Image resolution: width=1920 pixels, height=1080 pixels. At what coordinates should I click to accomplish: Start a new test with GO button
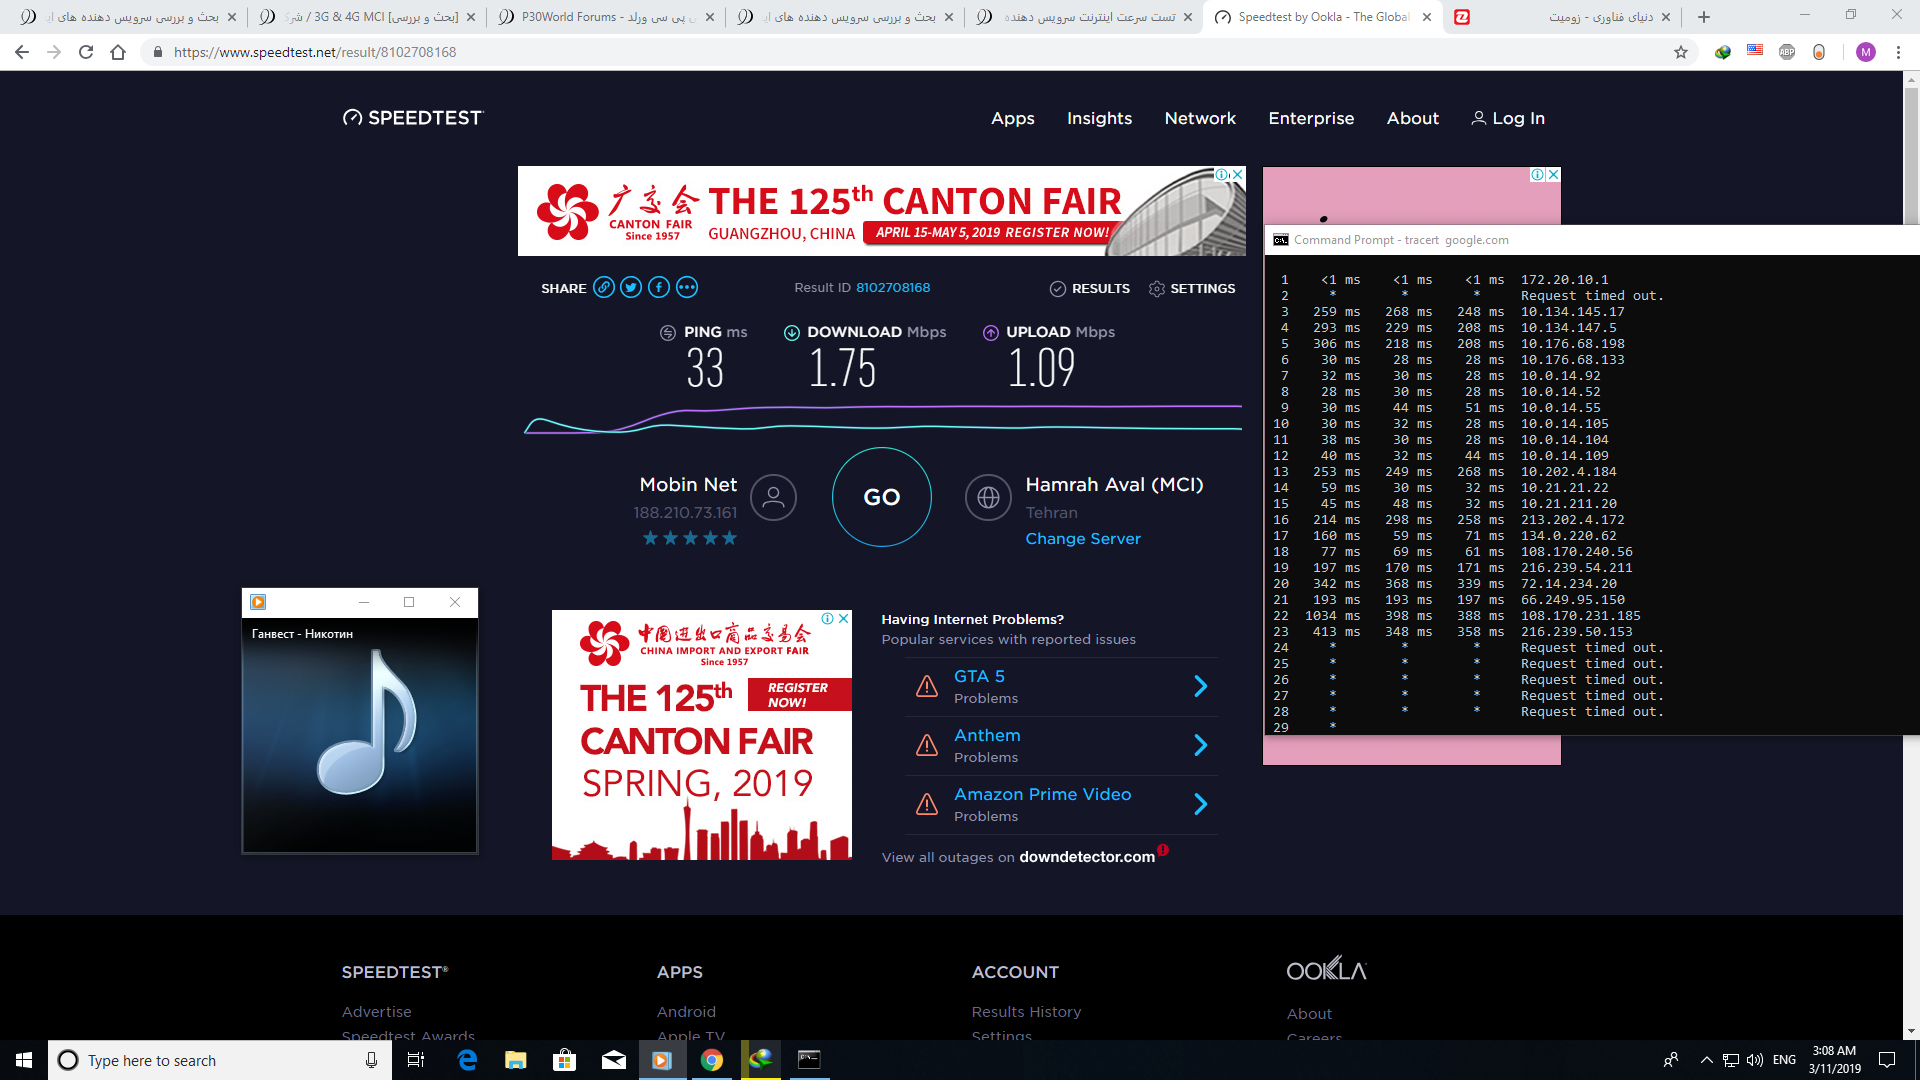pos(882,497)
